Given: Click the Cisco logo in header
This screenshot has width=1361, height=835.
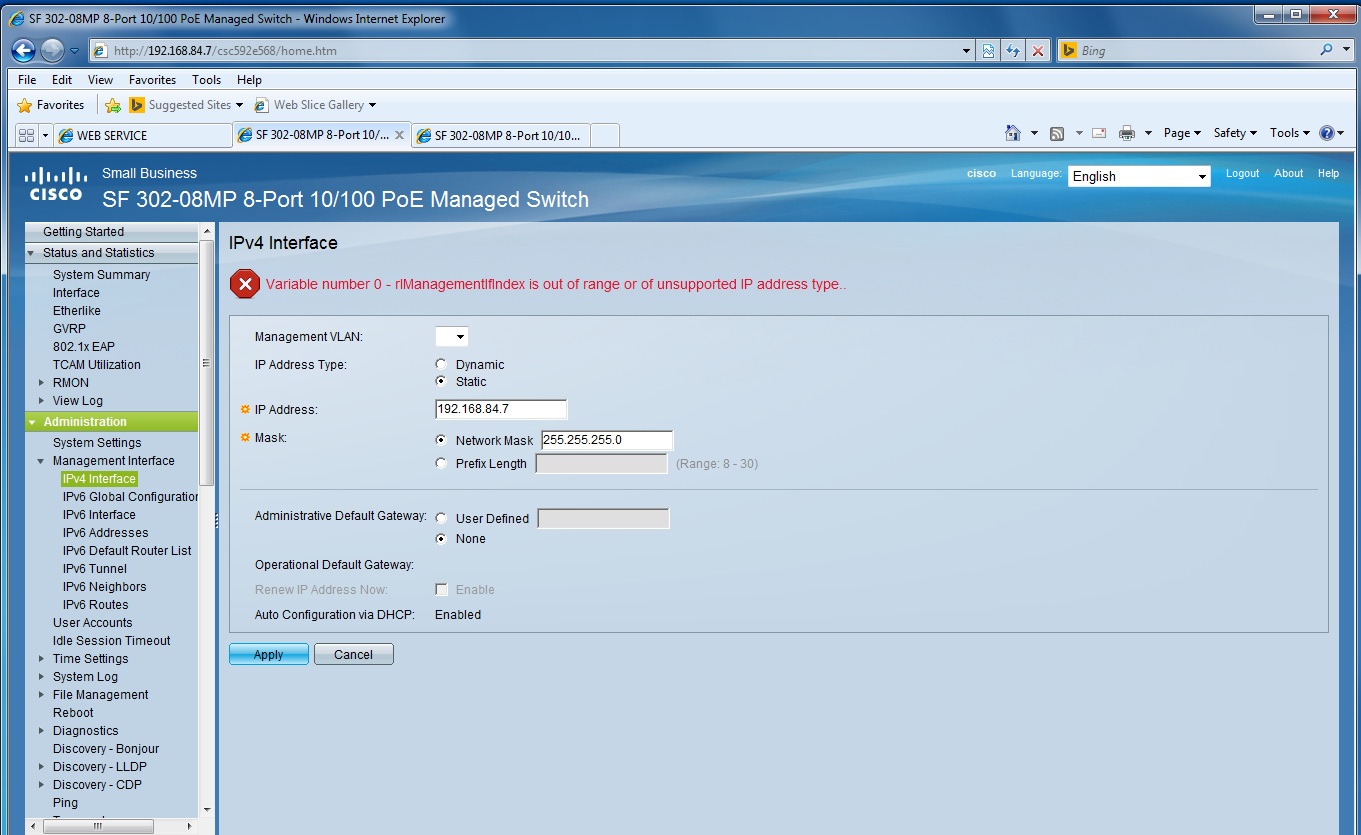Looking at the screenshot, I should 56,184.
